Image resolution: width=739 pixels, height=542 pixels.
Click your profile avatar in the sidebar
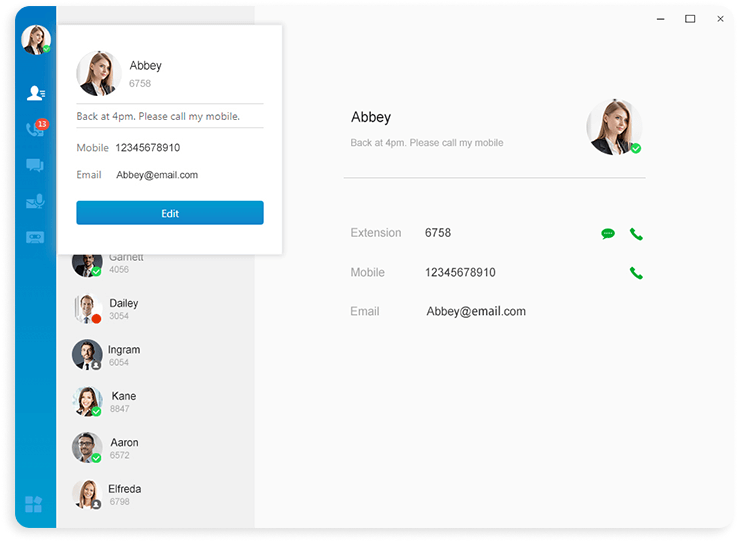35,40
